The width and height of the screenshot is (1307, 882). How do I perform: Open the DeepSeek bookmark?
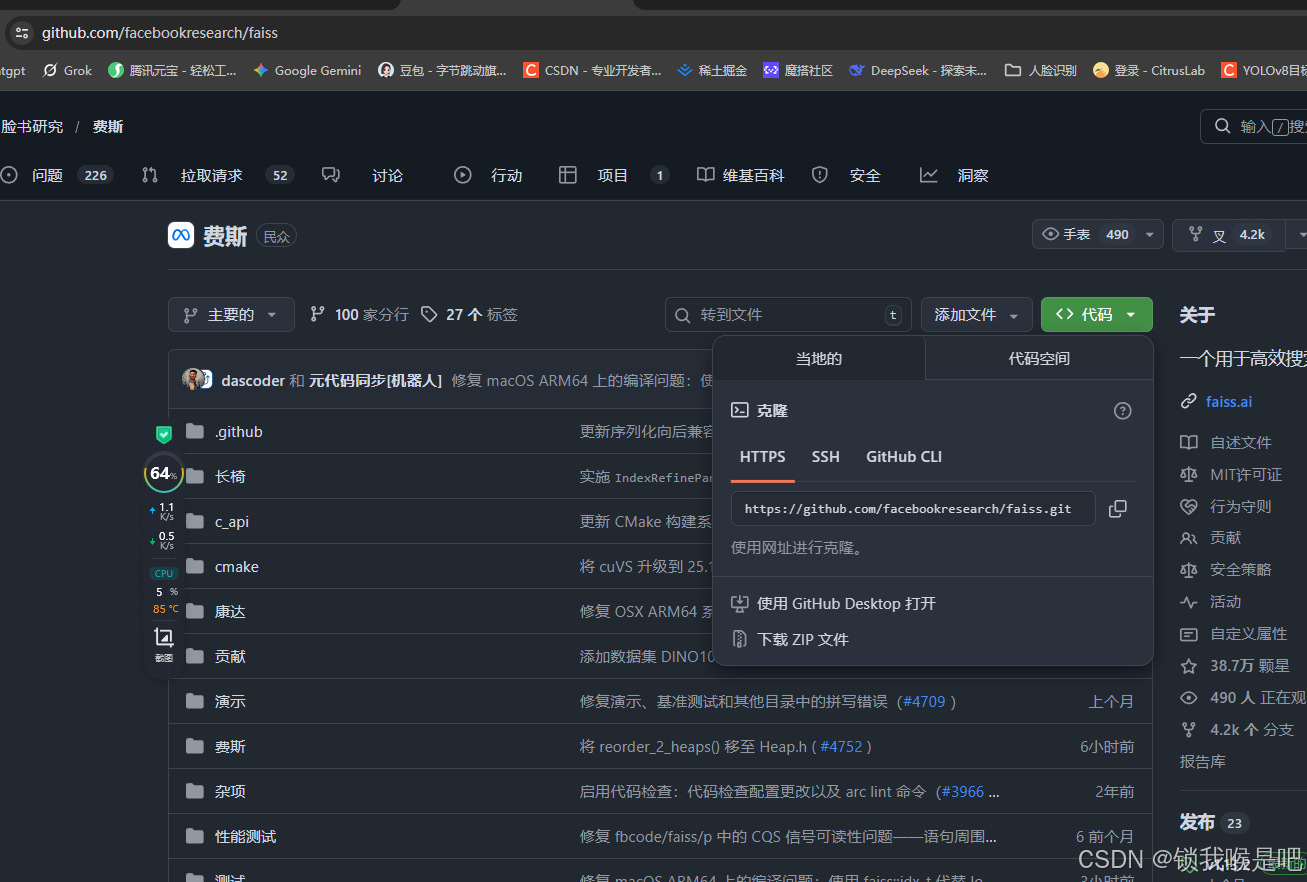coord(917,71)
